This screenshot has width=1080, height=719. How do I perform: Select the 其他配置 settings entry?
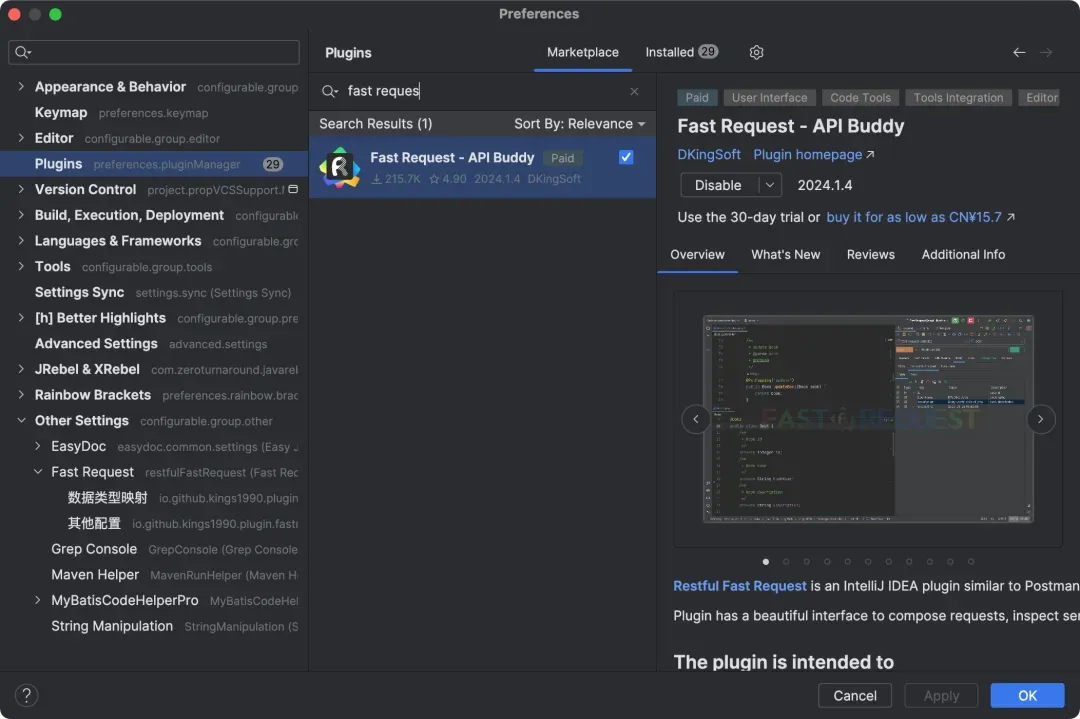point(154,523)
